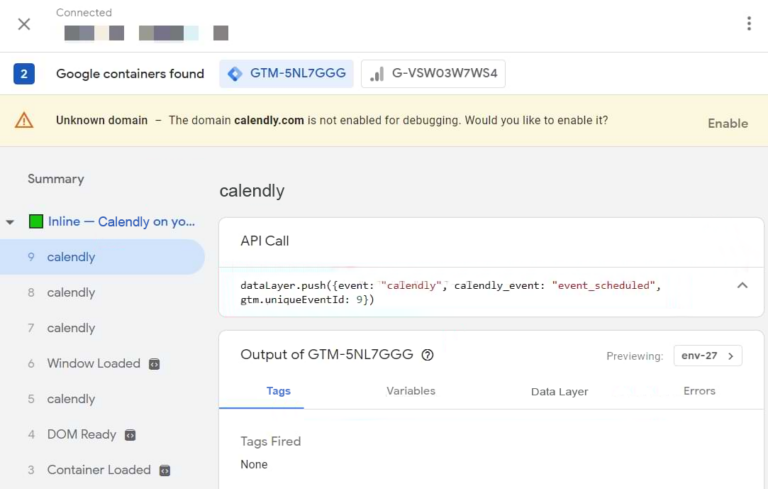Screen dimensions: 768x489
Task: Open the env-27 previewing dropdown
Action: (706, 356)
